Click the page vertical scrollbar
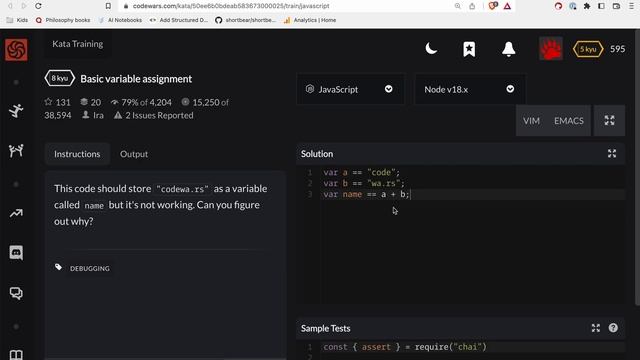 638,167
